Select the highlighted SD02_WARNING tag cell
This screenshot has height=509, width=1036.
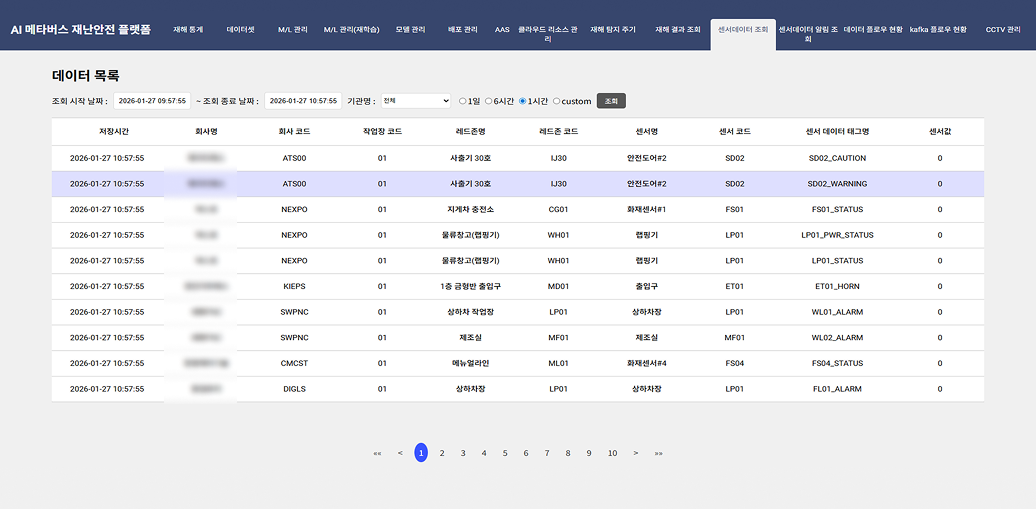pyautogui.click(x=837, y=184)
